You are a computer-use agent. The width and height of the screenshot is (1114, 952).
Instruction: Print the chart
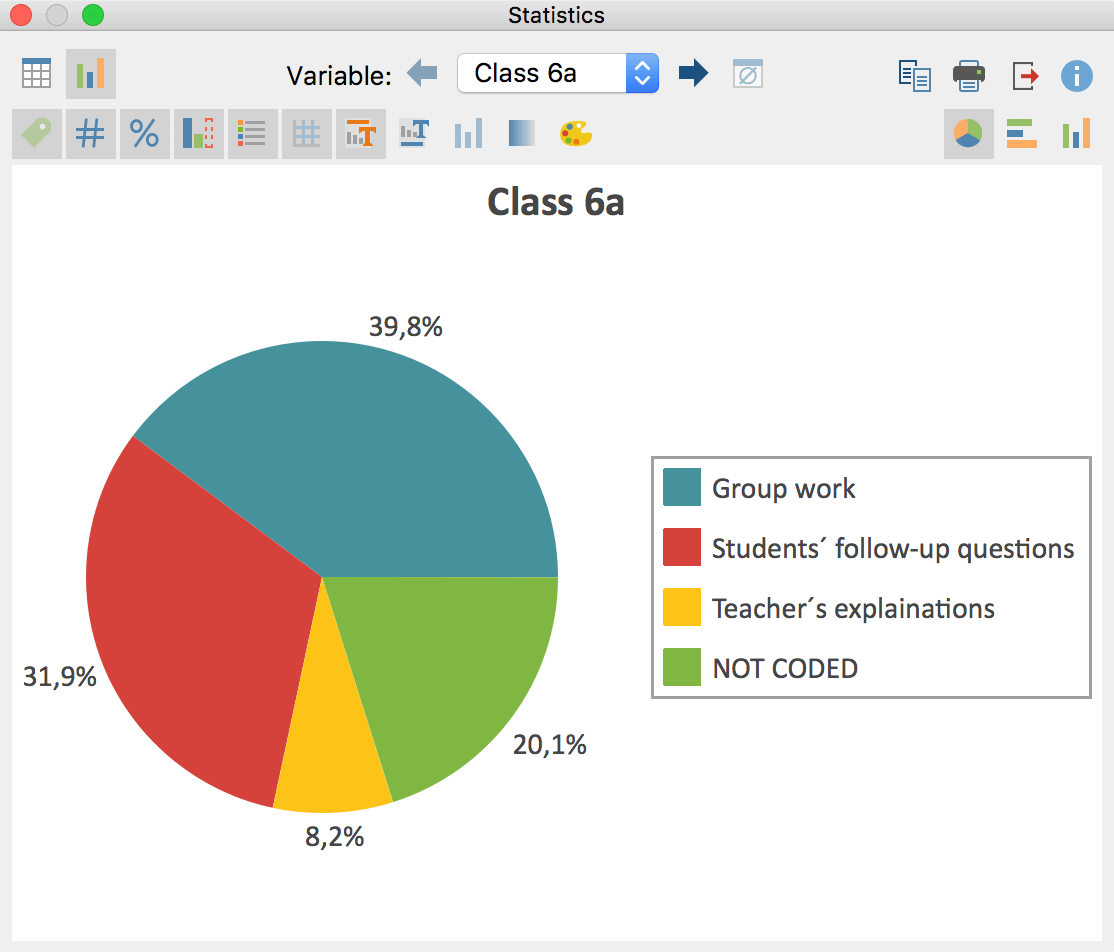coord(968,75)
